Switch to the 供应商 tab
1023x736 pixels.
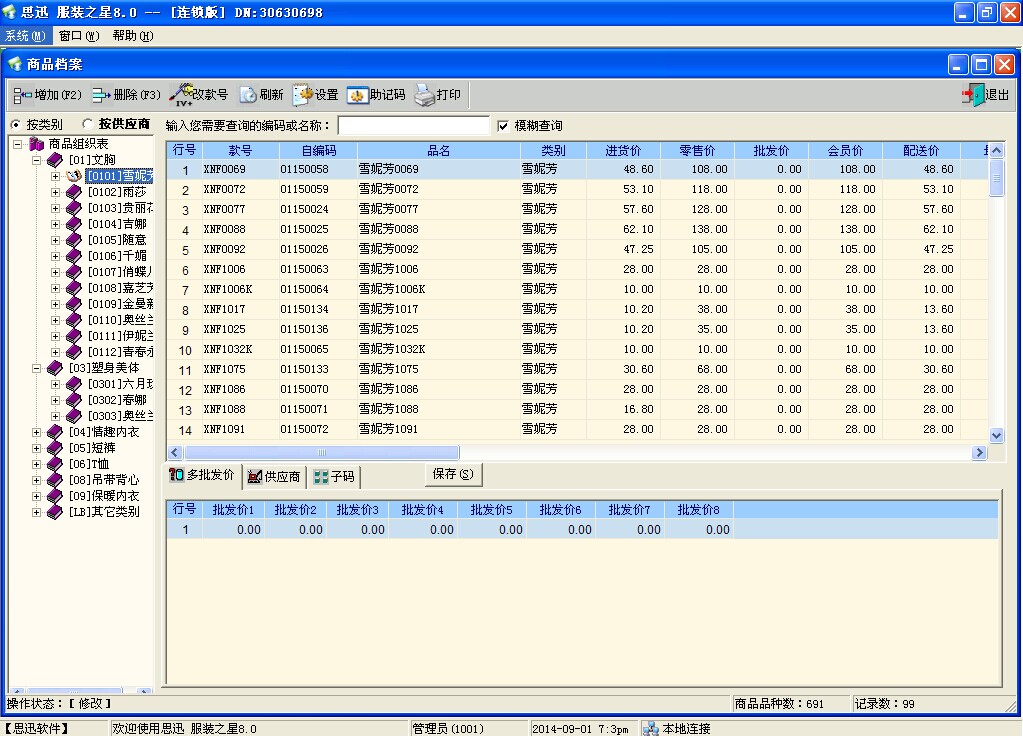[274, 476]
